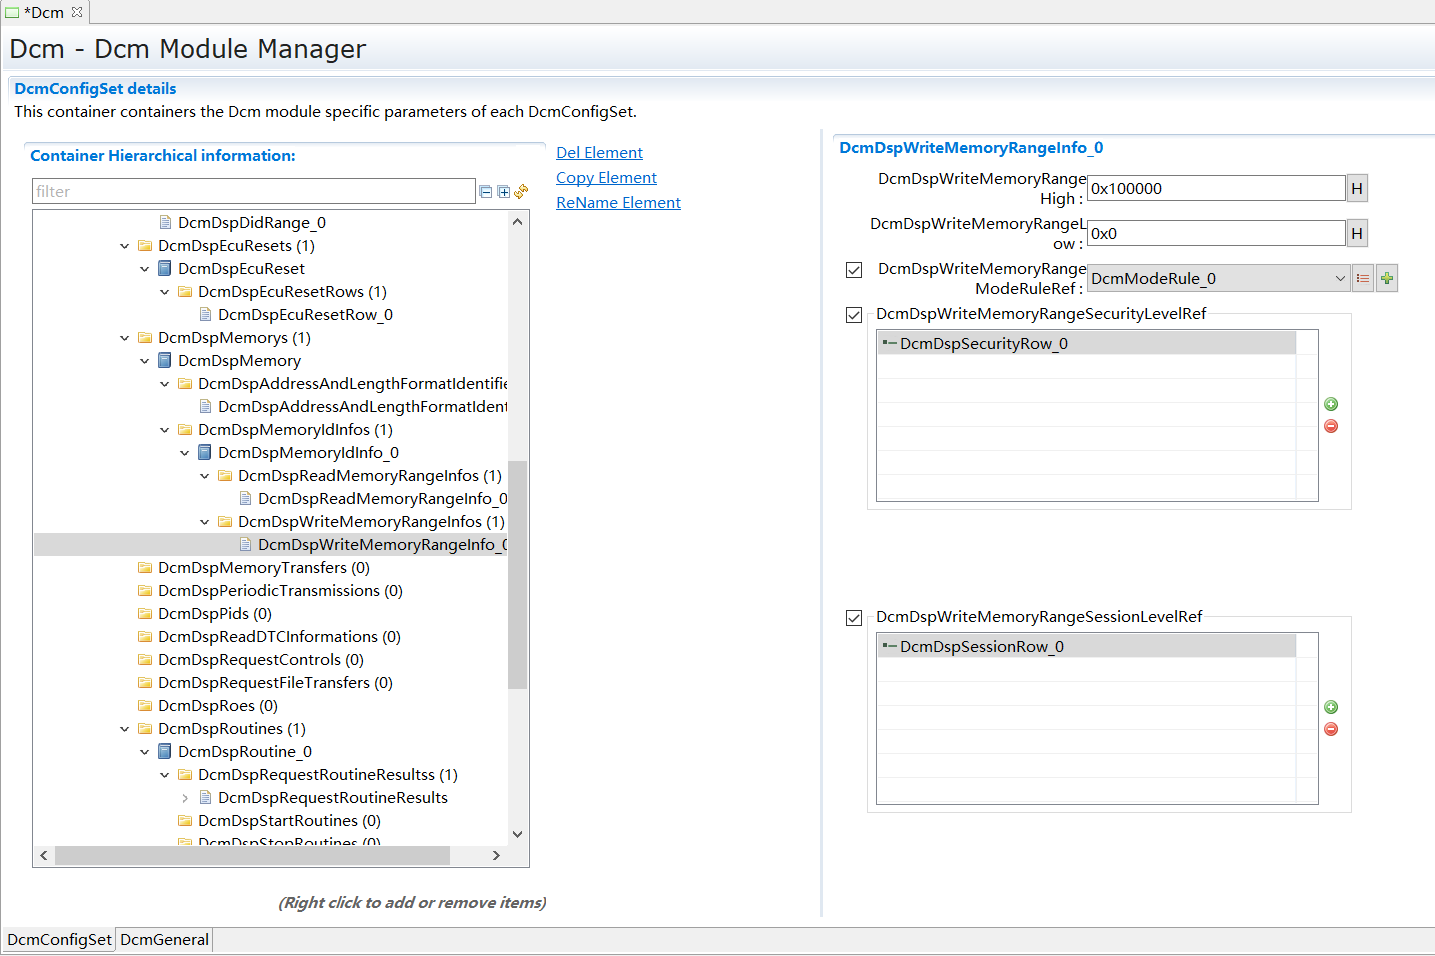Image resolution: width=1435 pixels, height=956 pixels.
Task: Expand the DcmDspRequestRoutineResults node
Action: (x=186, y=797)
